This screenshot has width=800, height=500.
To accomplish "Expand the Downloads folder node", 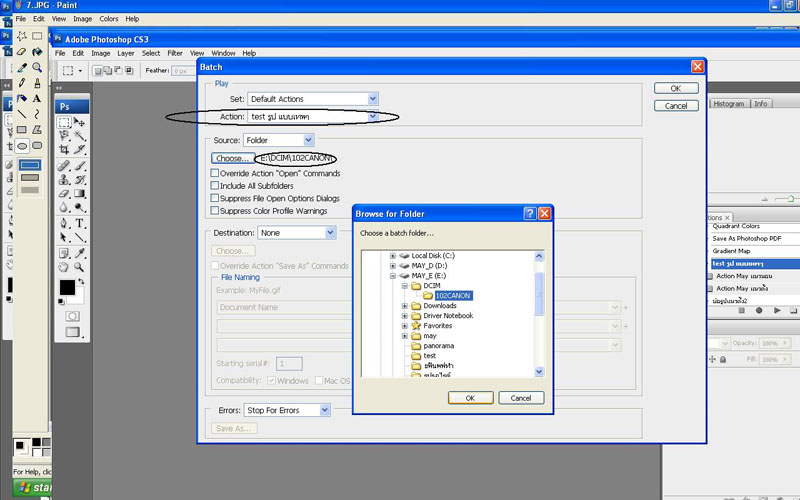I will point(405,306).
